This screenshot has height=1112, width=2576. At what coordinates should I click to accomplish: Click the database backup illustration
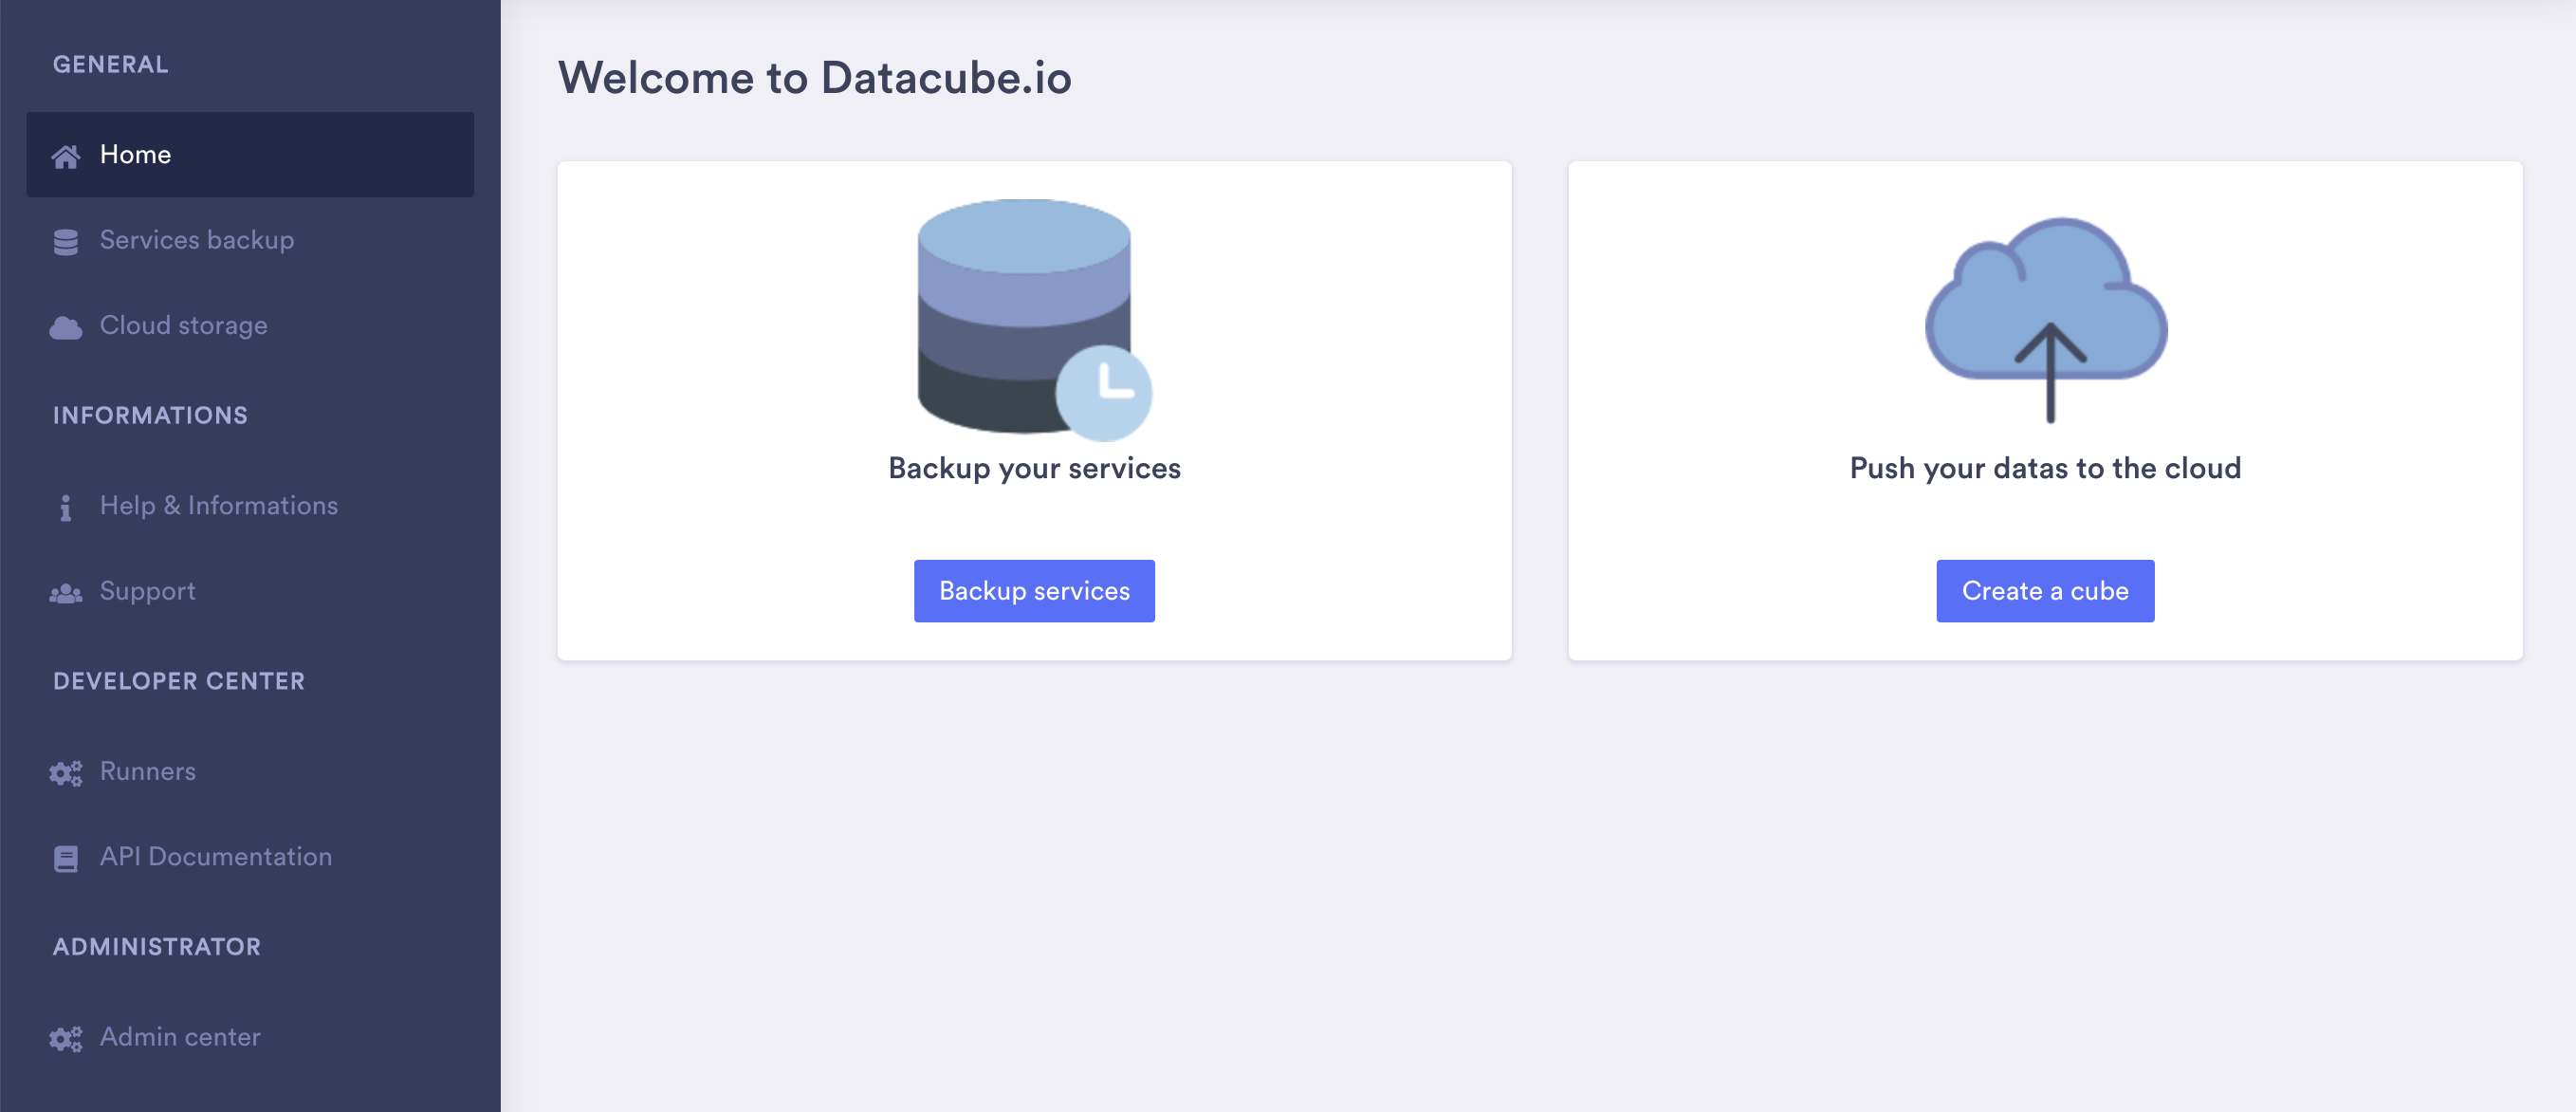click(1034, 319)
